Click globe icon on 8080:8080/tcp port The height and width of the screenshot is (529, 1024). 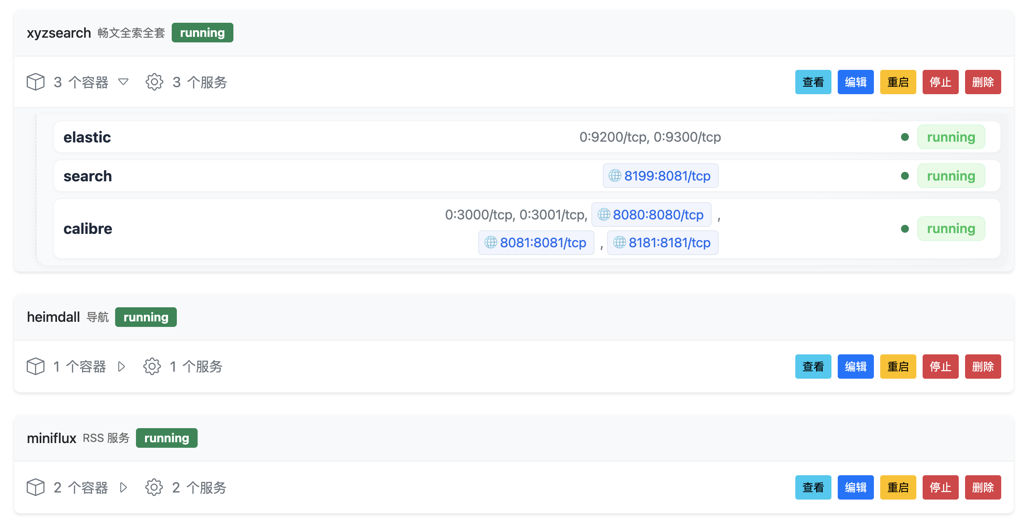[604, 215]
